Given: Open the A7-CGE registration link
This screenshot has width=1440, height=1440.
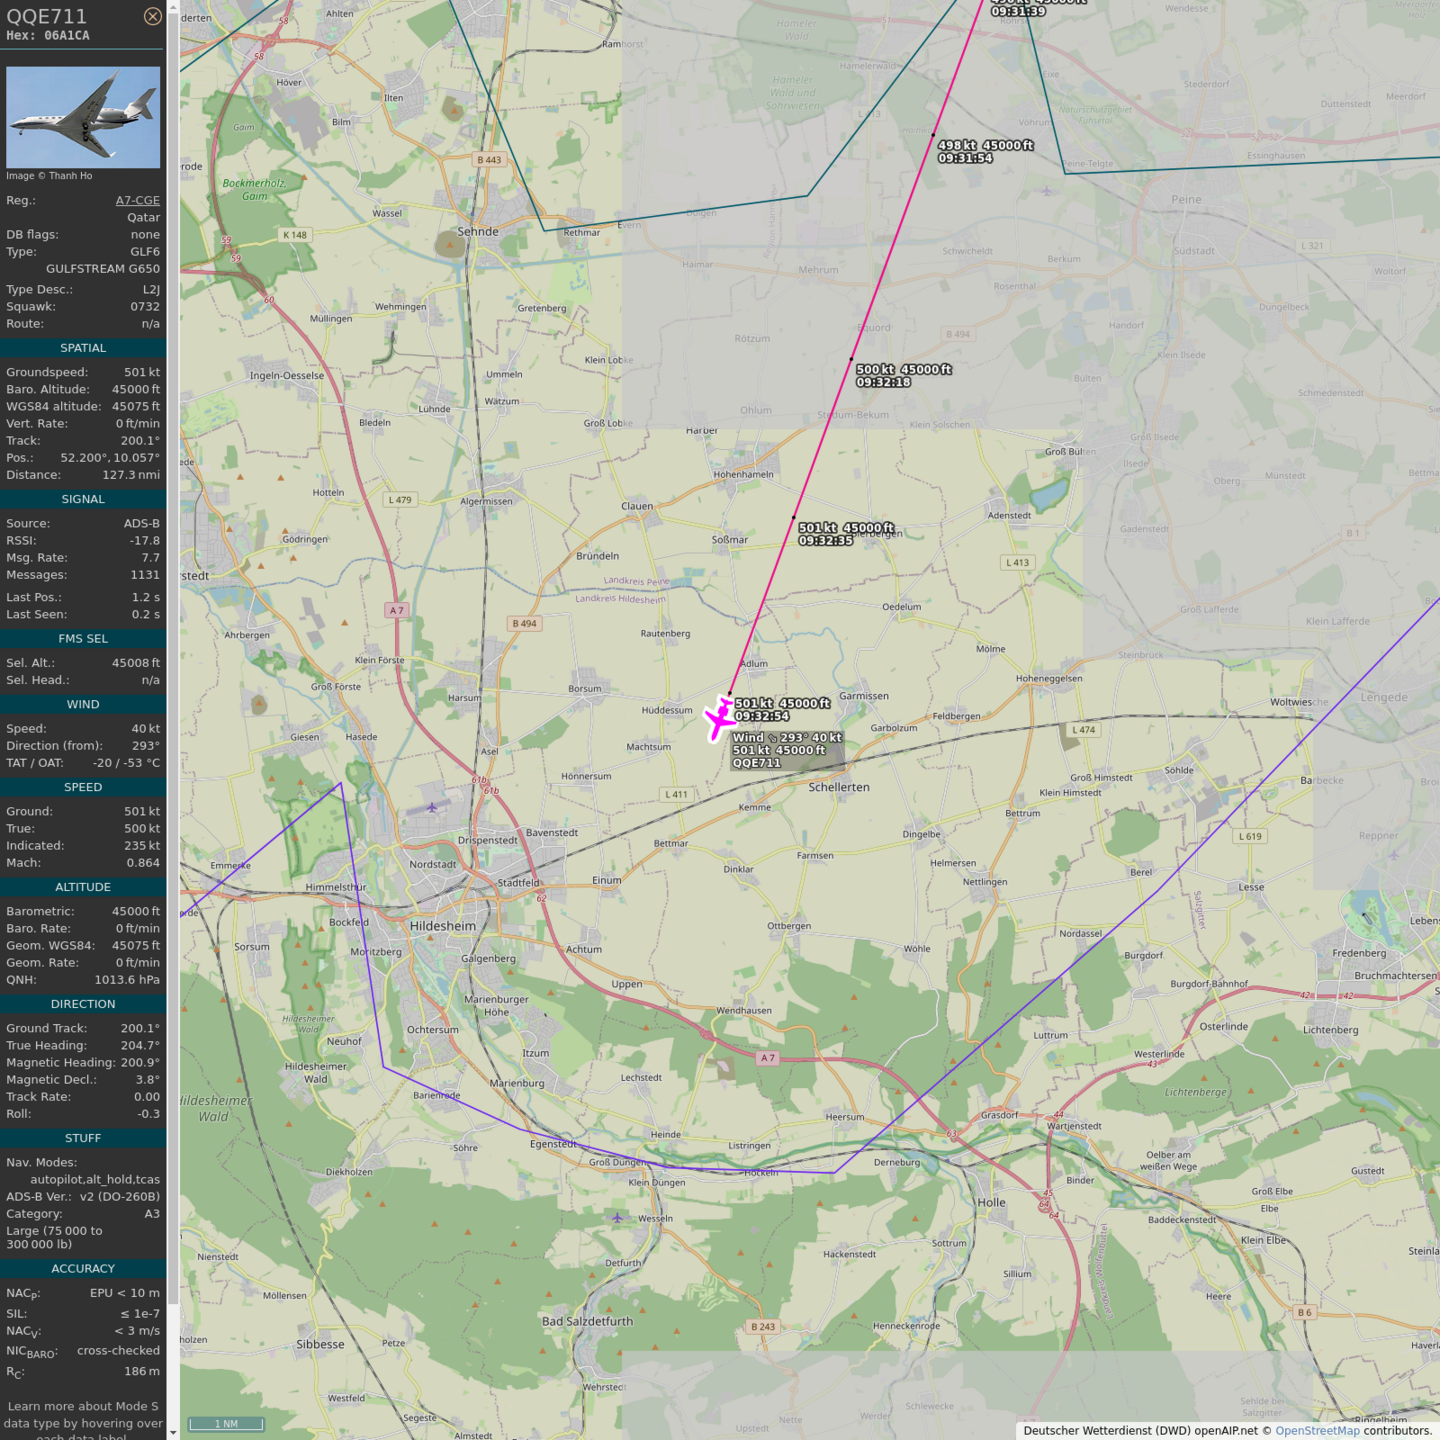Looking at the screenshot, I should pyautogui.click(x=137, y=200).
